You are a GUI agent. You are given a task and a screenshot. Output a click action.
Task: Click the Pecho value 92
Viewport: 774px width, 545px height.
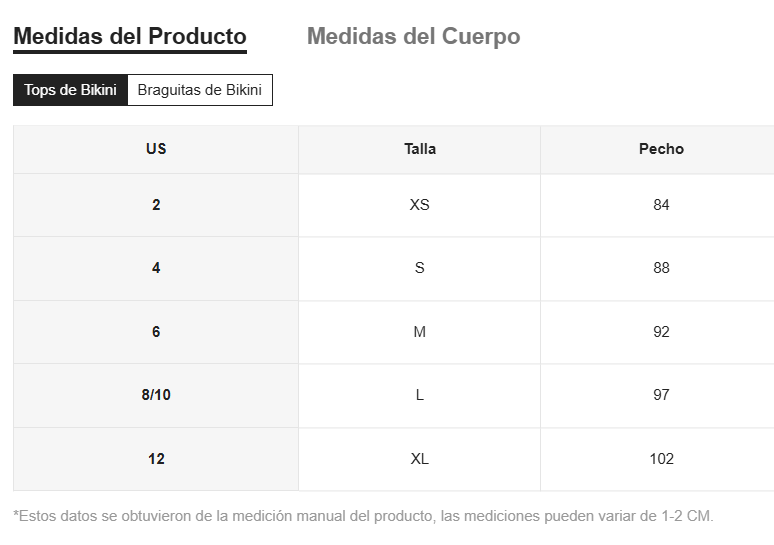pyautogui.click(x=661, y=332)
